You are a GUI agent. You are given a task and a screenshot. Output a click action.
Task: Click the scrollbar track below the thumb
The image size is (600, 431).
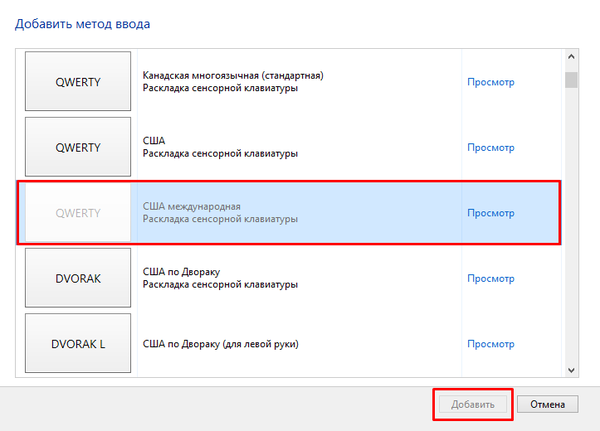coord(571,226)
